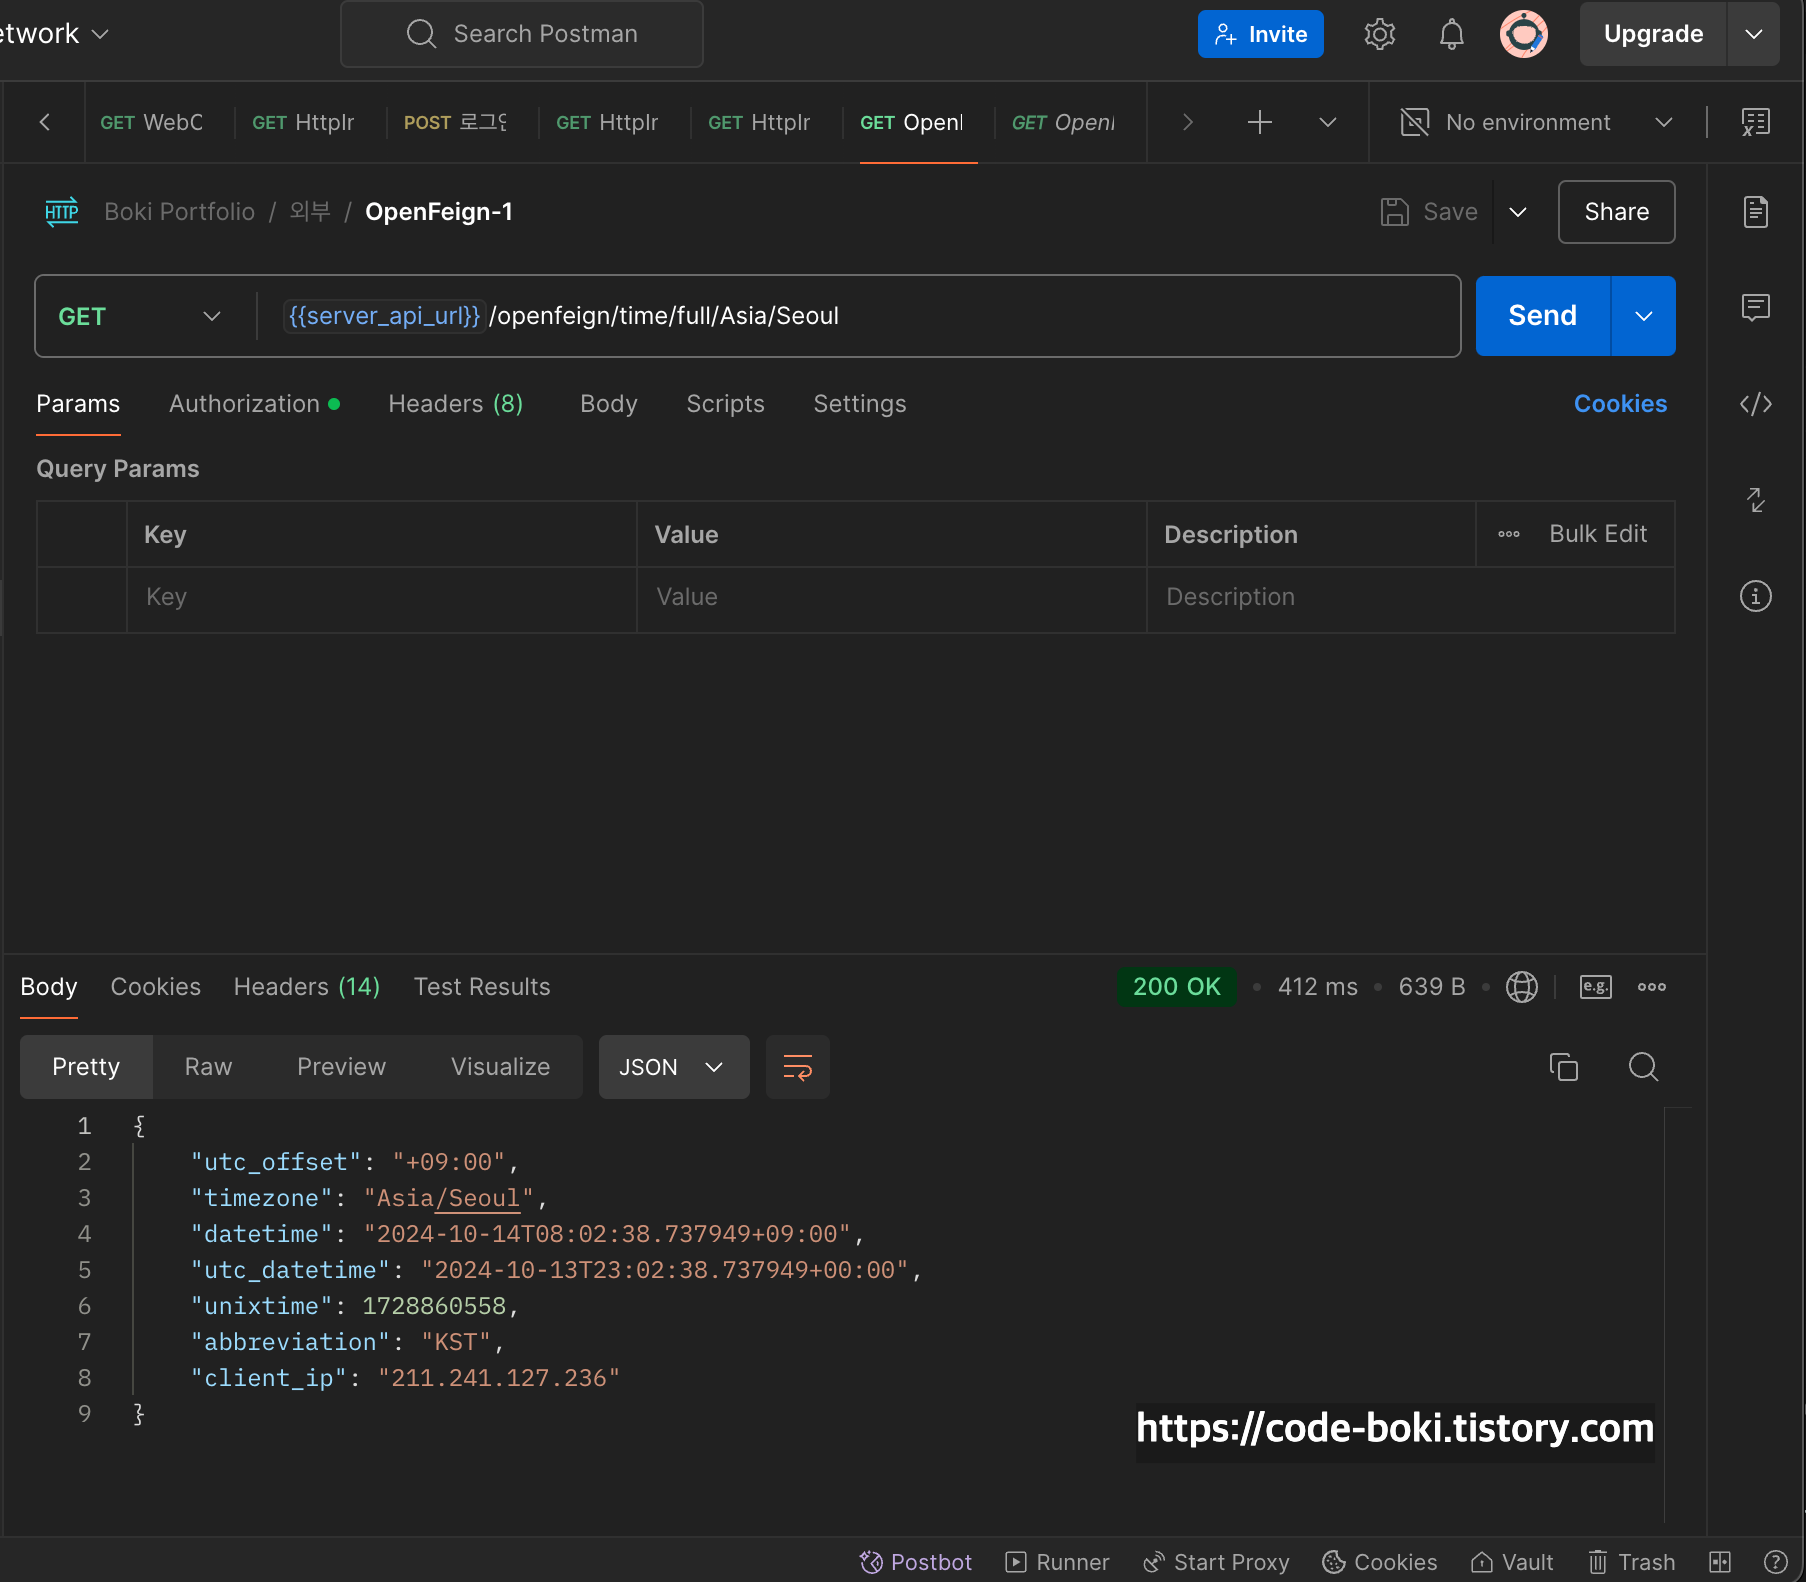Toggle line wrap icon in response toolbar
Screen dimensions: 1806x1582
coord(797,1067)
